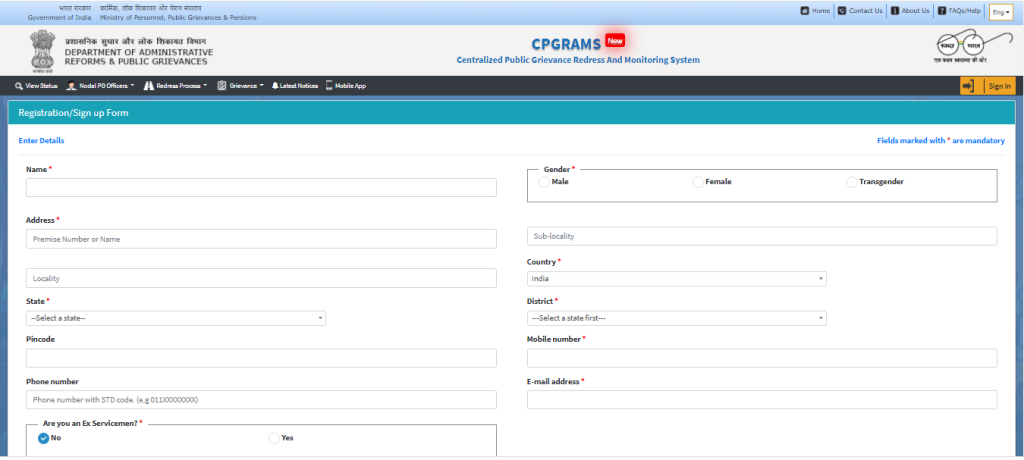Select Transgender radio button
This screenshot has width=1024, height=460.
pos(852,182)
